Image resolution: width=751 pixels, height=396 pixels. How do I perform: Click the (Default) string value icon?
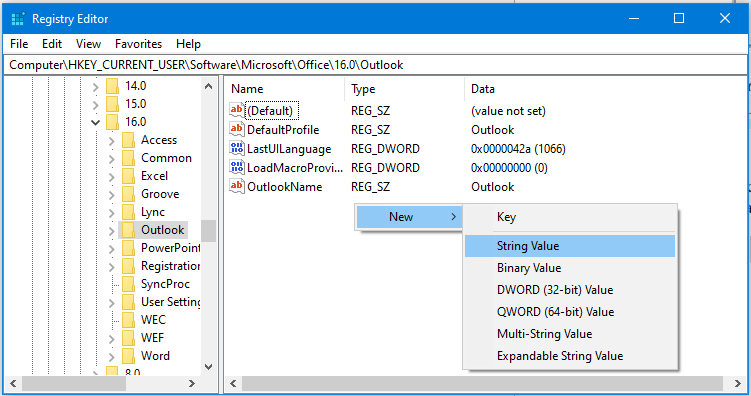[237, 111]
